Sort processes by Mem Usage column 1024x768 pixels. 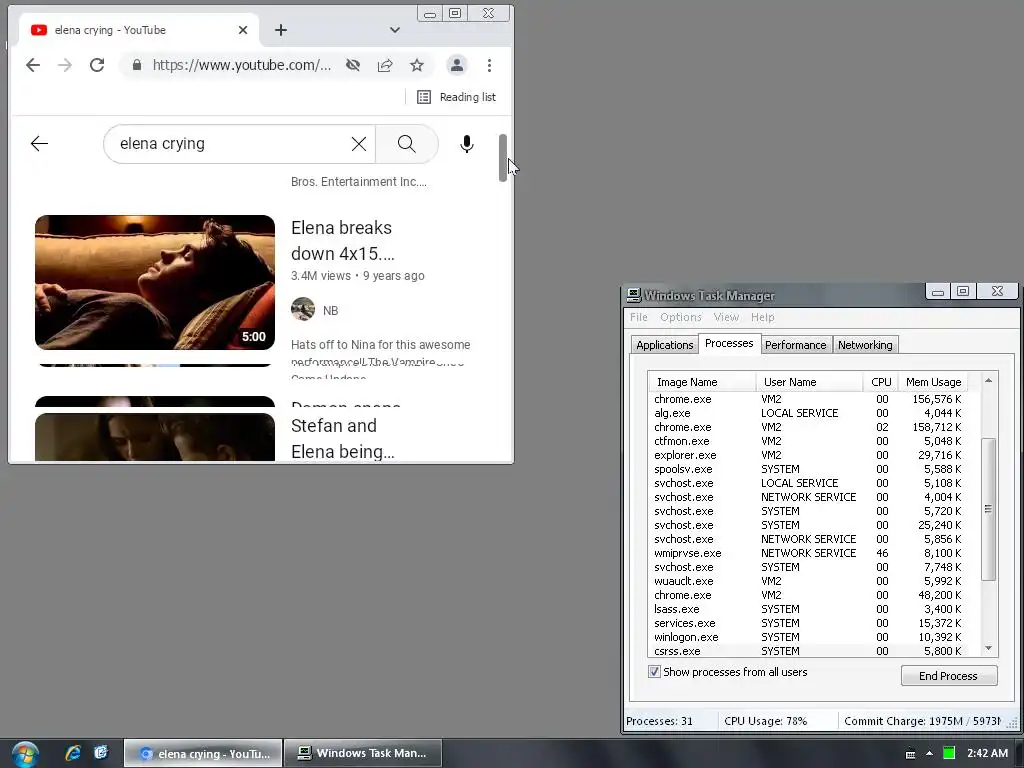[x=933, y=382]
